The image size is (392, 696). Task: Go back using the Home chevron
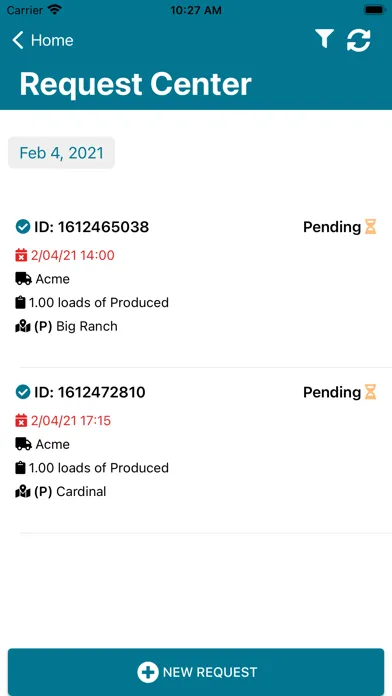18,40
